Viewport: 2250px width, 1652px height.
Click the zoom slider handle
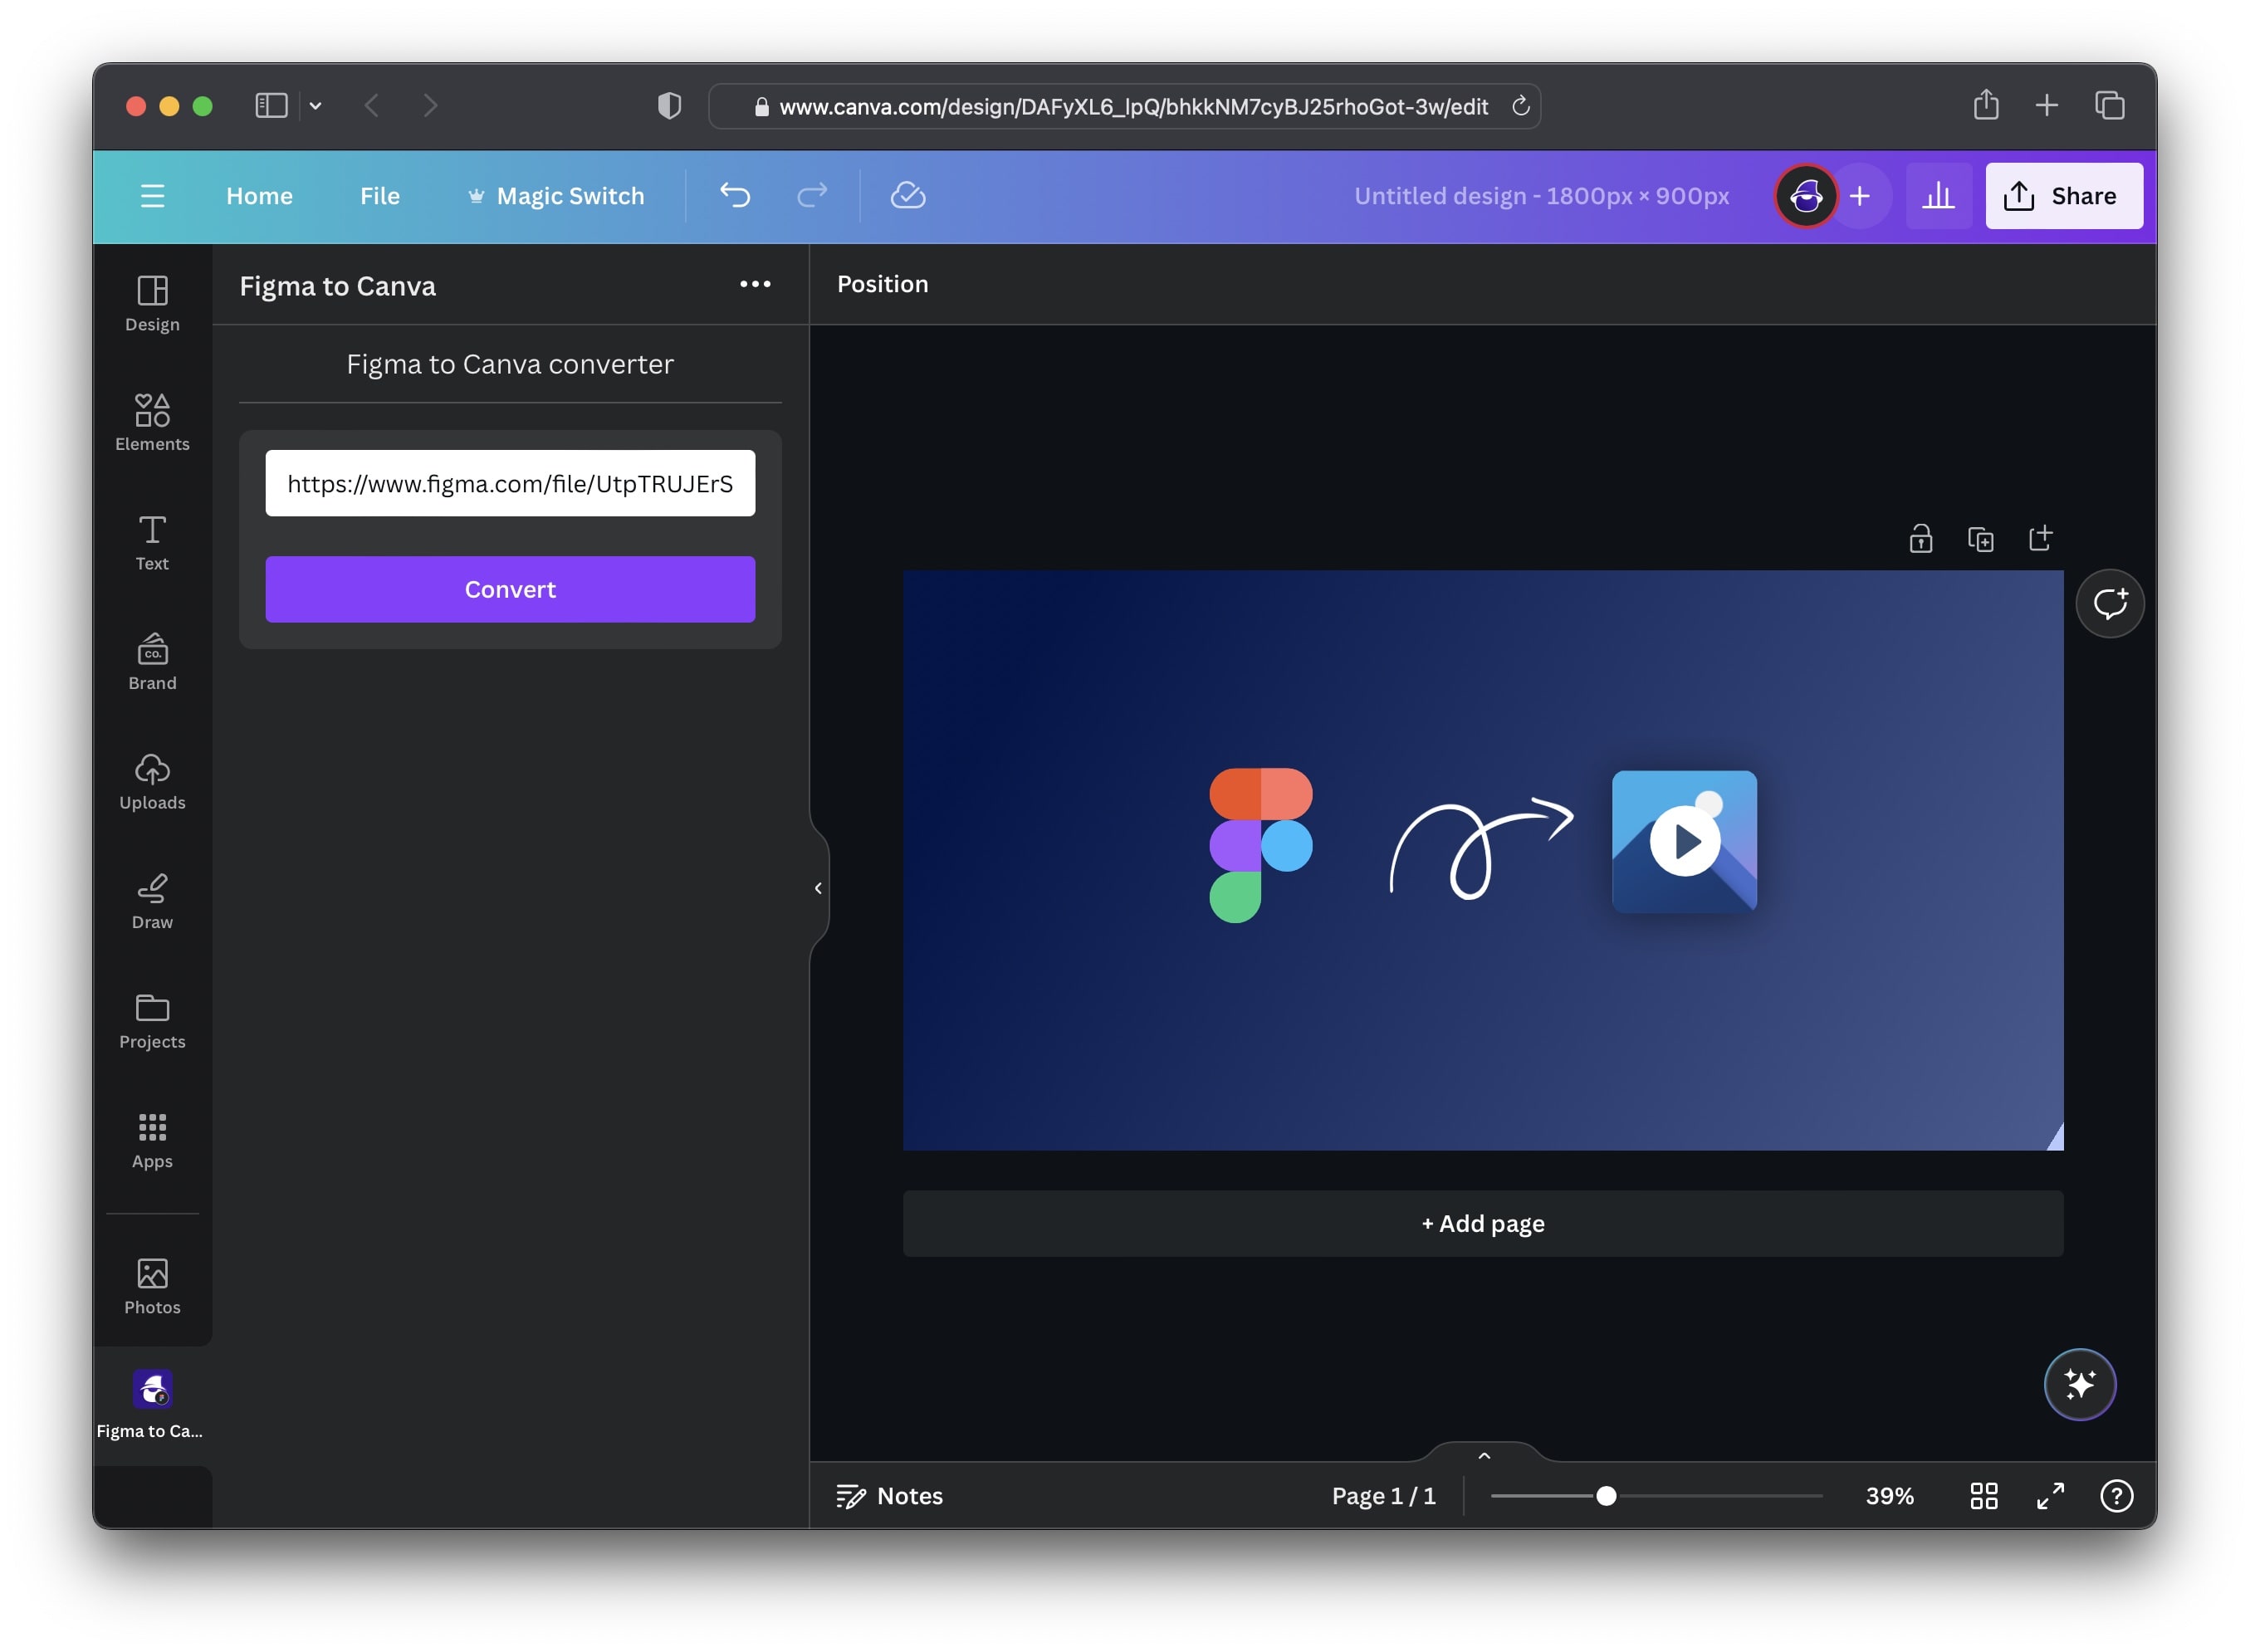[1606, 1496]
